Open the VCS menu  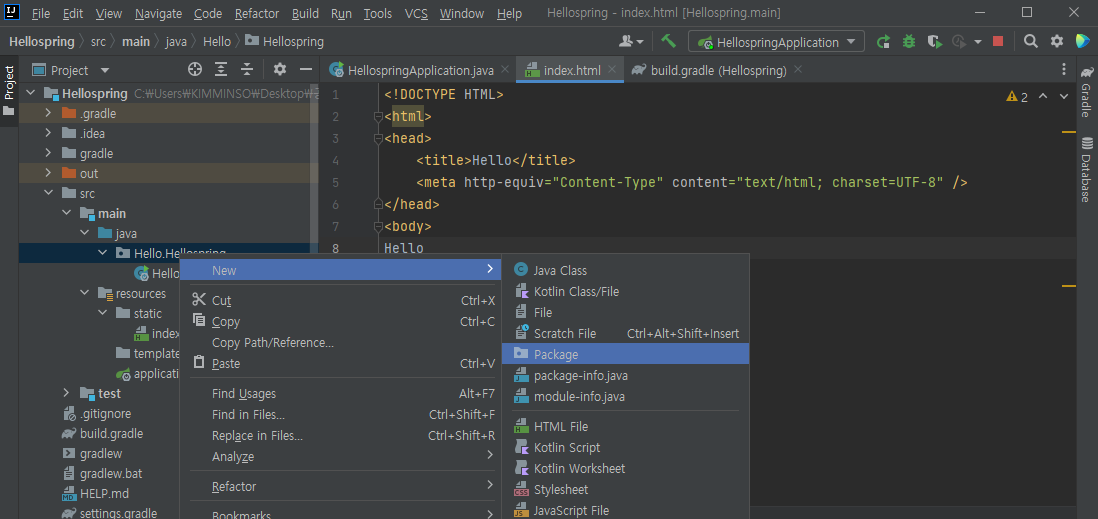coord(416,13)
